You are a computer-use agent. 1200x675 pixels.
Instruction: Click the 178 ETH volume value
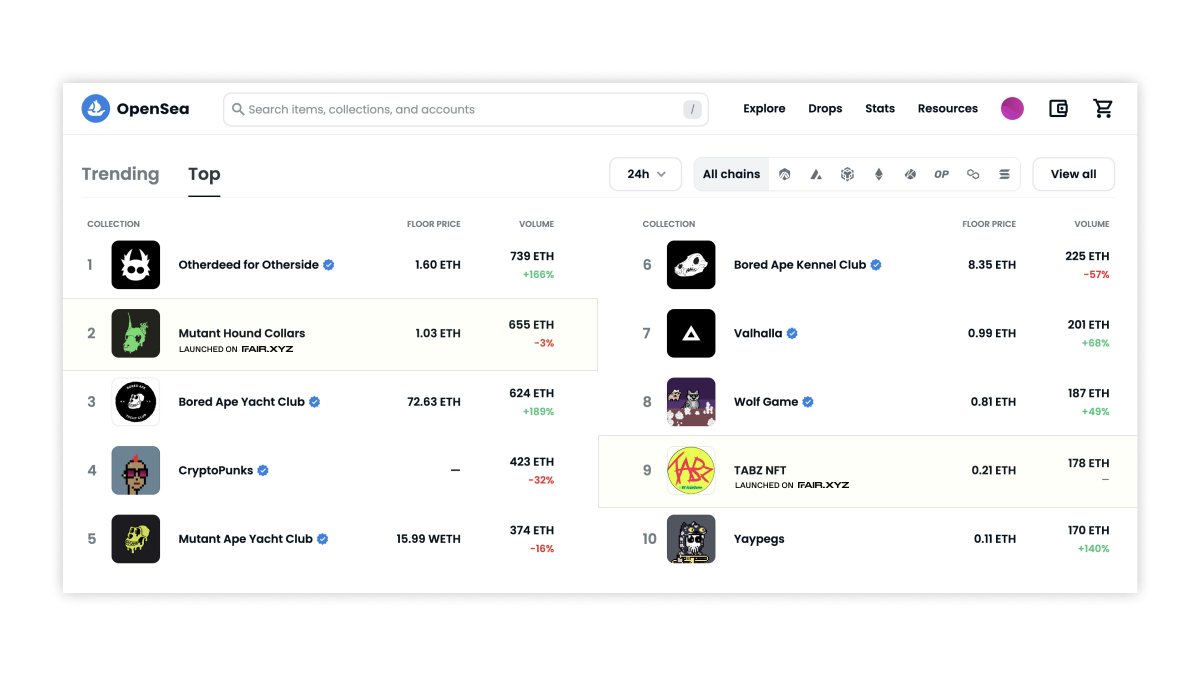tap(1089, 463)
